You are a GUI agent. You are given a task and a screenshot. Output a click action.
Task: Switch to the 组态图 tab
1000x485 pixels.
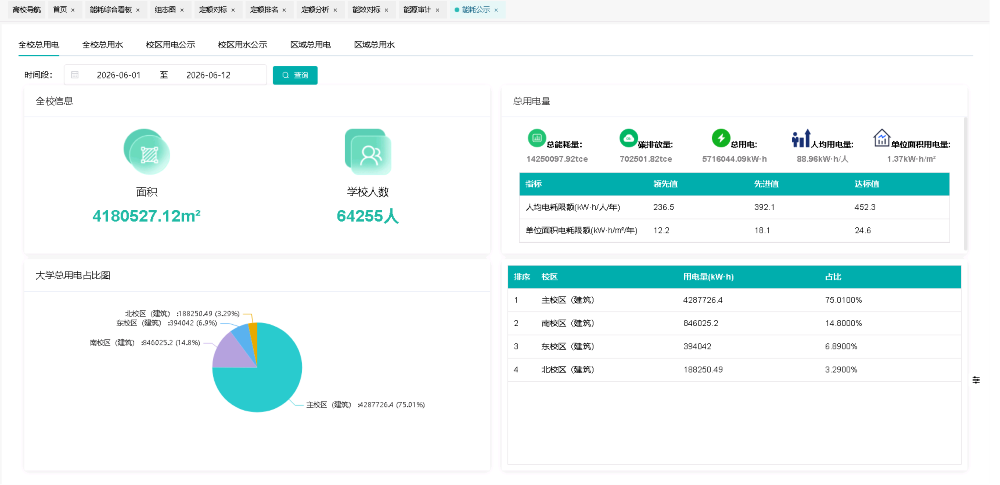165,10
